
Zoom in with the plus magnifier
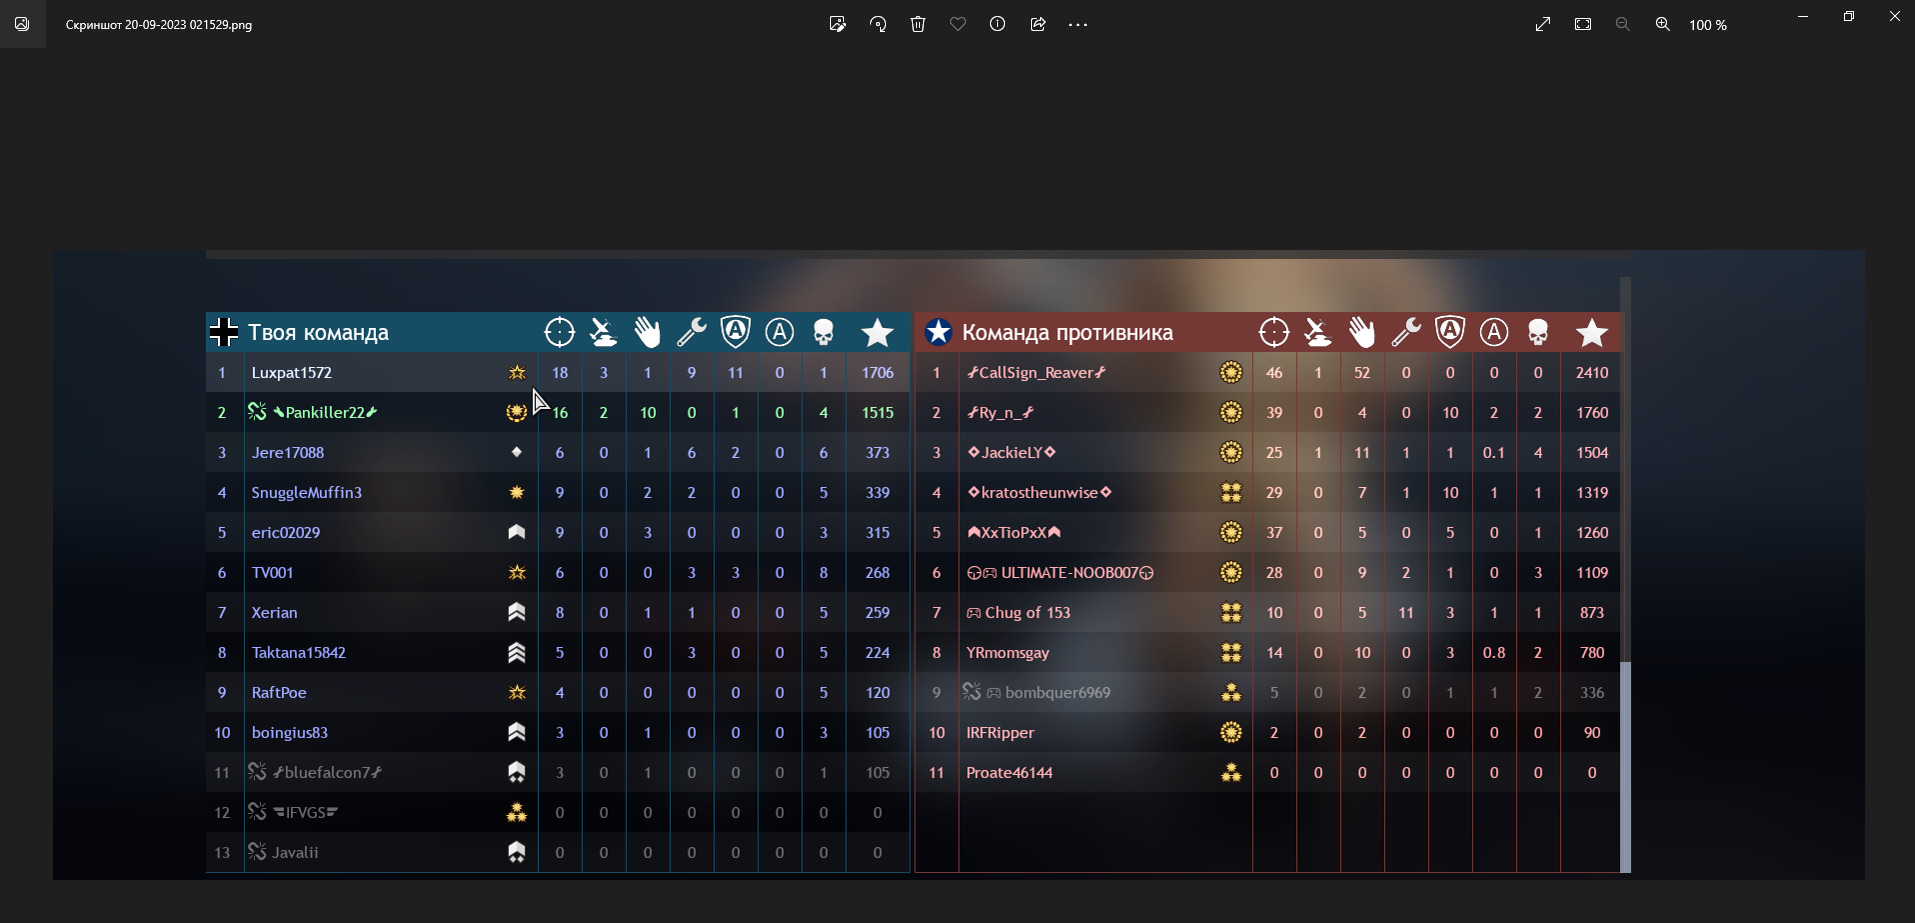1663,24
